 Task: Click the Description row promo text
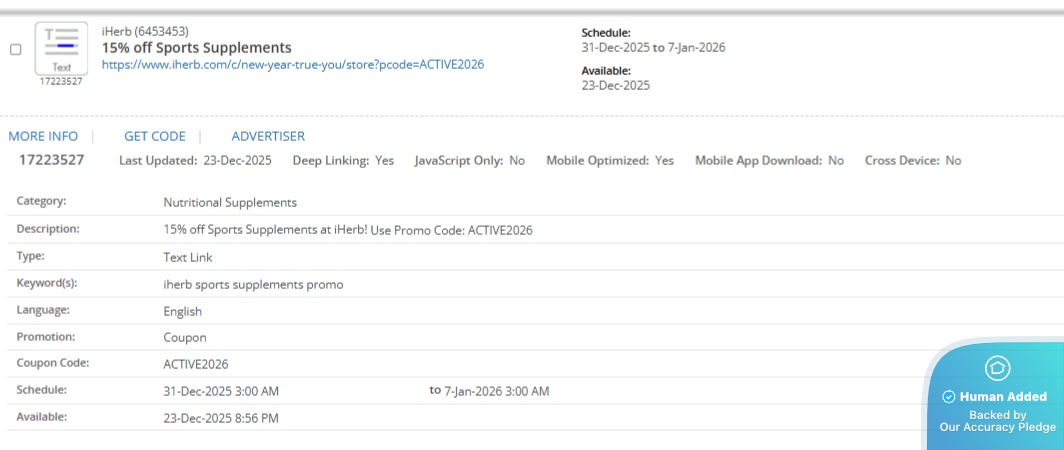(x=348, y=230)
